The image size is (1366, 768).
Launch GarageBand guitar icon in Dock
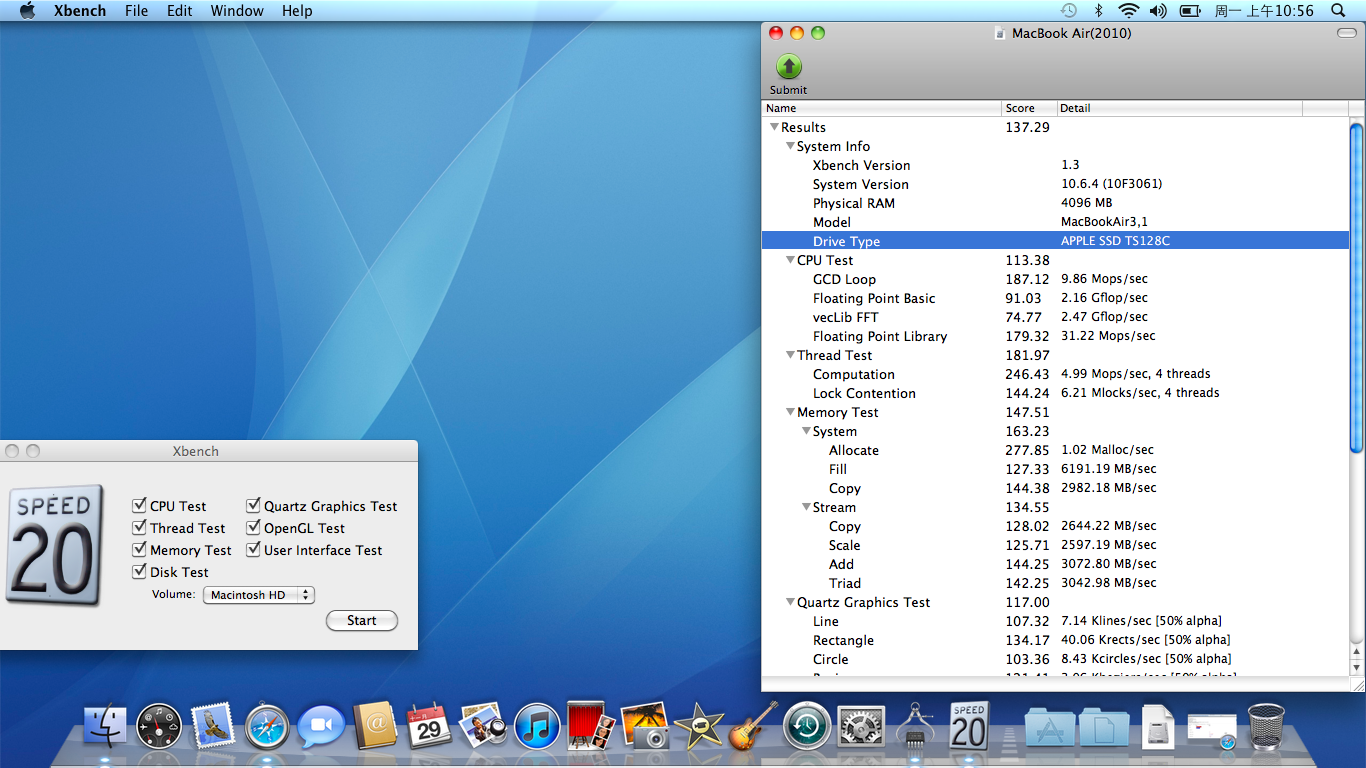point(752,726)
